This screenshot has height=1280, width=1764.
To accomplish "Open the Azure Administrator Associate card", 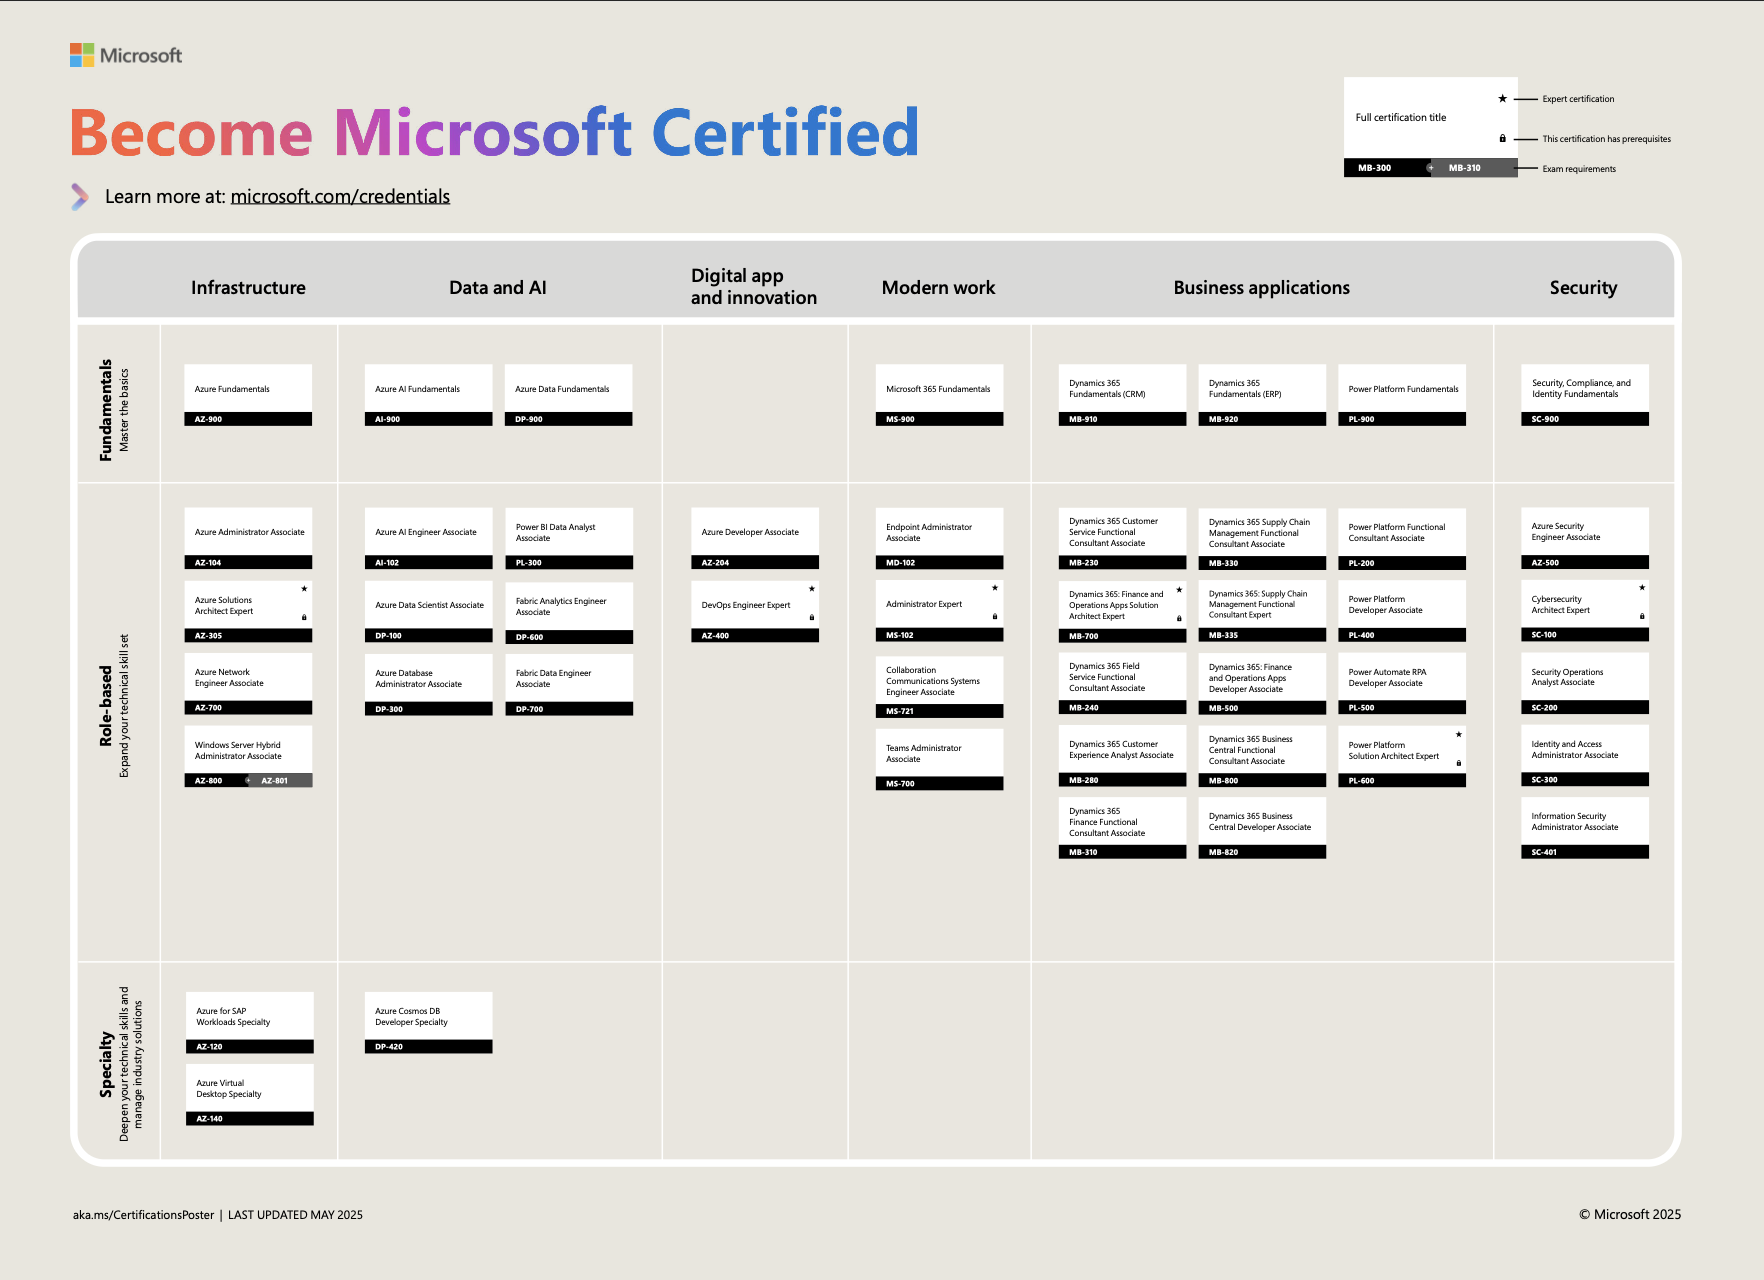I will [248, 538].
